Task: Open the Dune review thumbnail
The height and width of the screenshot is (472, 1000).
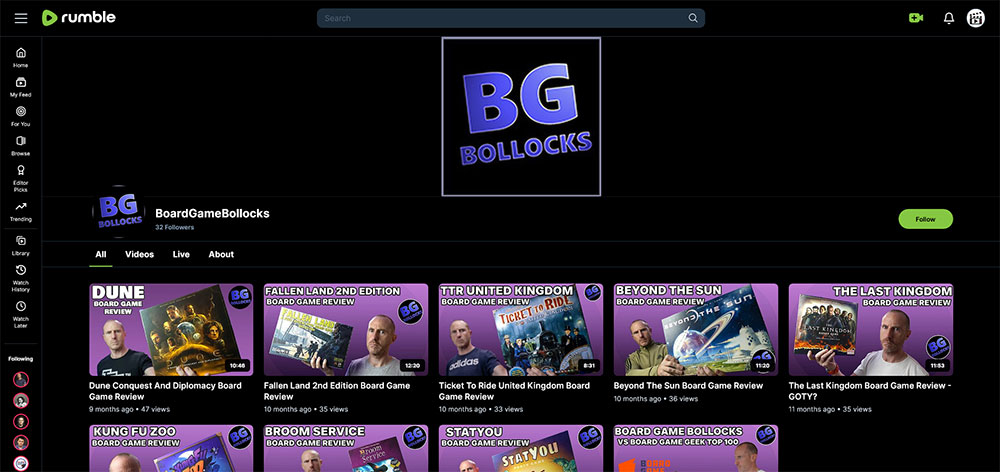Action: click(171, 329)
